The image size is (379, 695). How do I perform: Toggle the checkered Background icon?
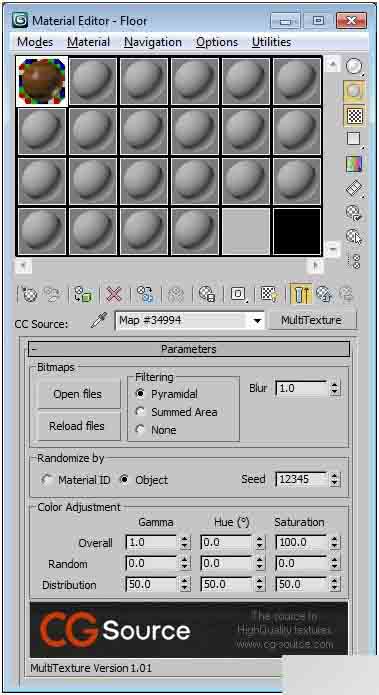(x=354, y=116)
